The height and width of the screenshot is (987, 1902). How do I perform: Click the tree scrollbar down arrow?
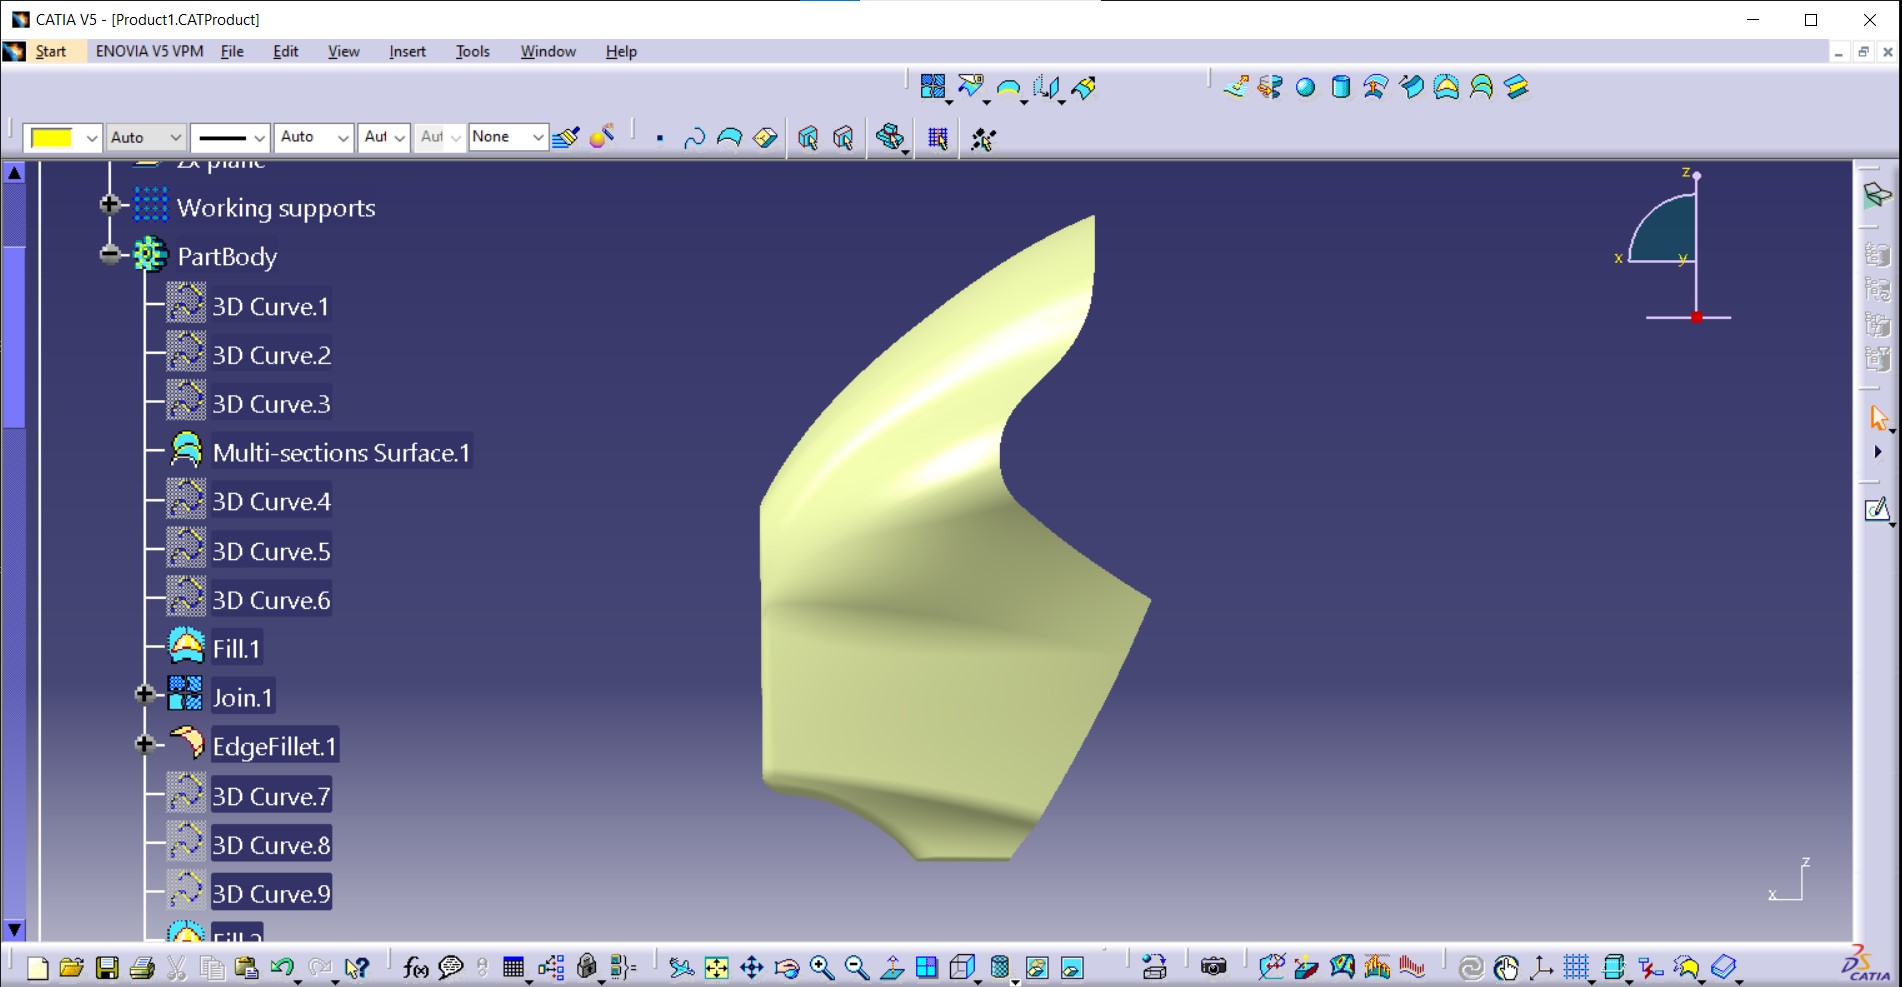coord(14,930)
